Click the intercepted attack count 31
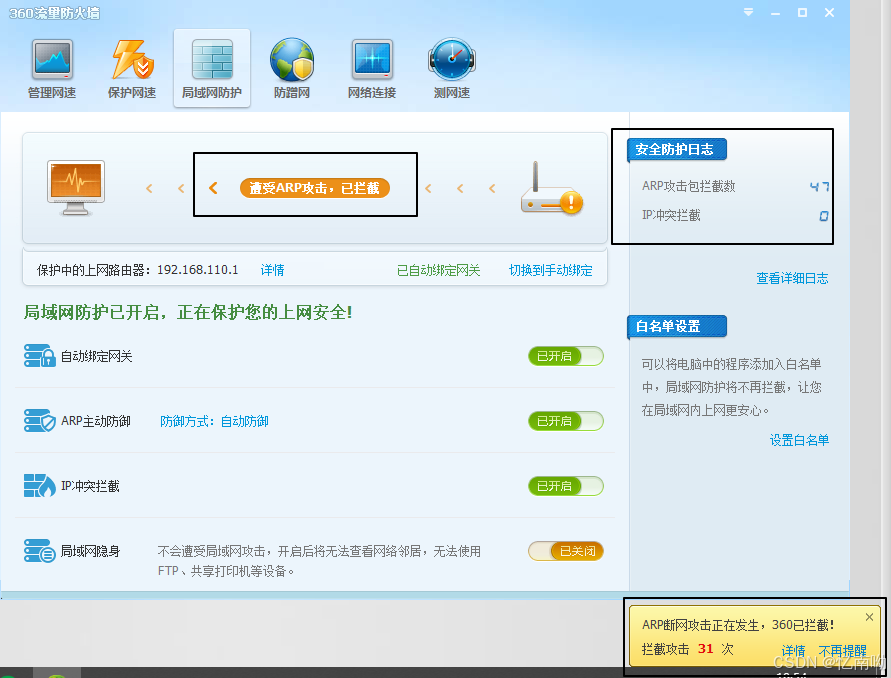 point(705,648)
